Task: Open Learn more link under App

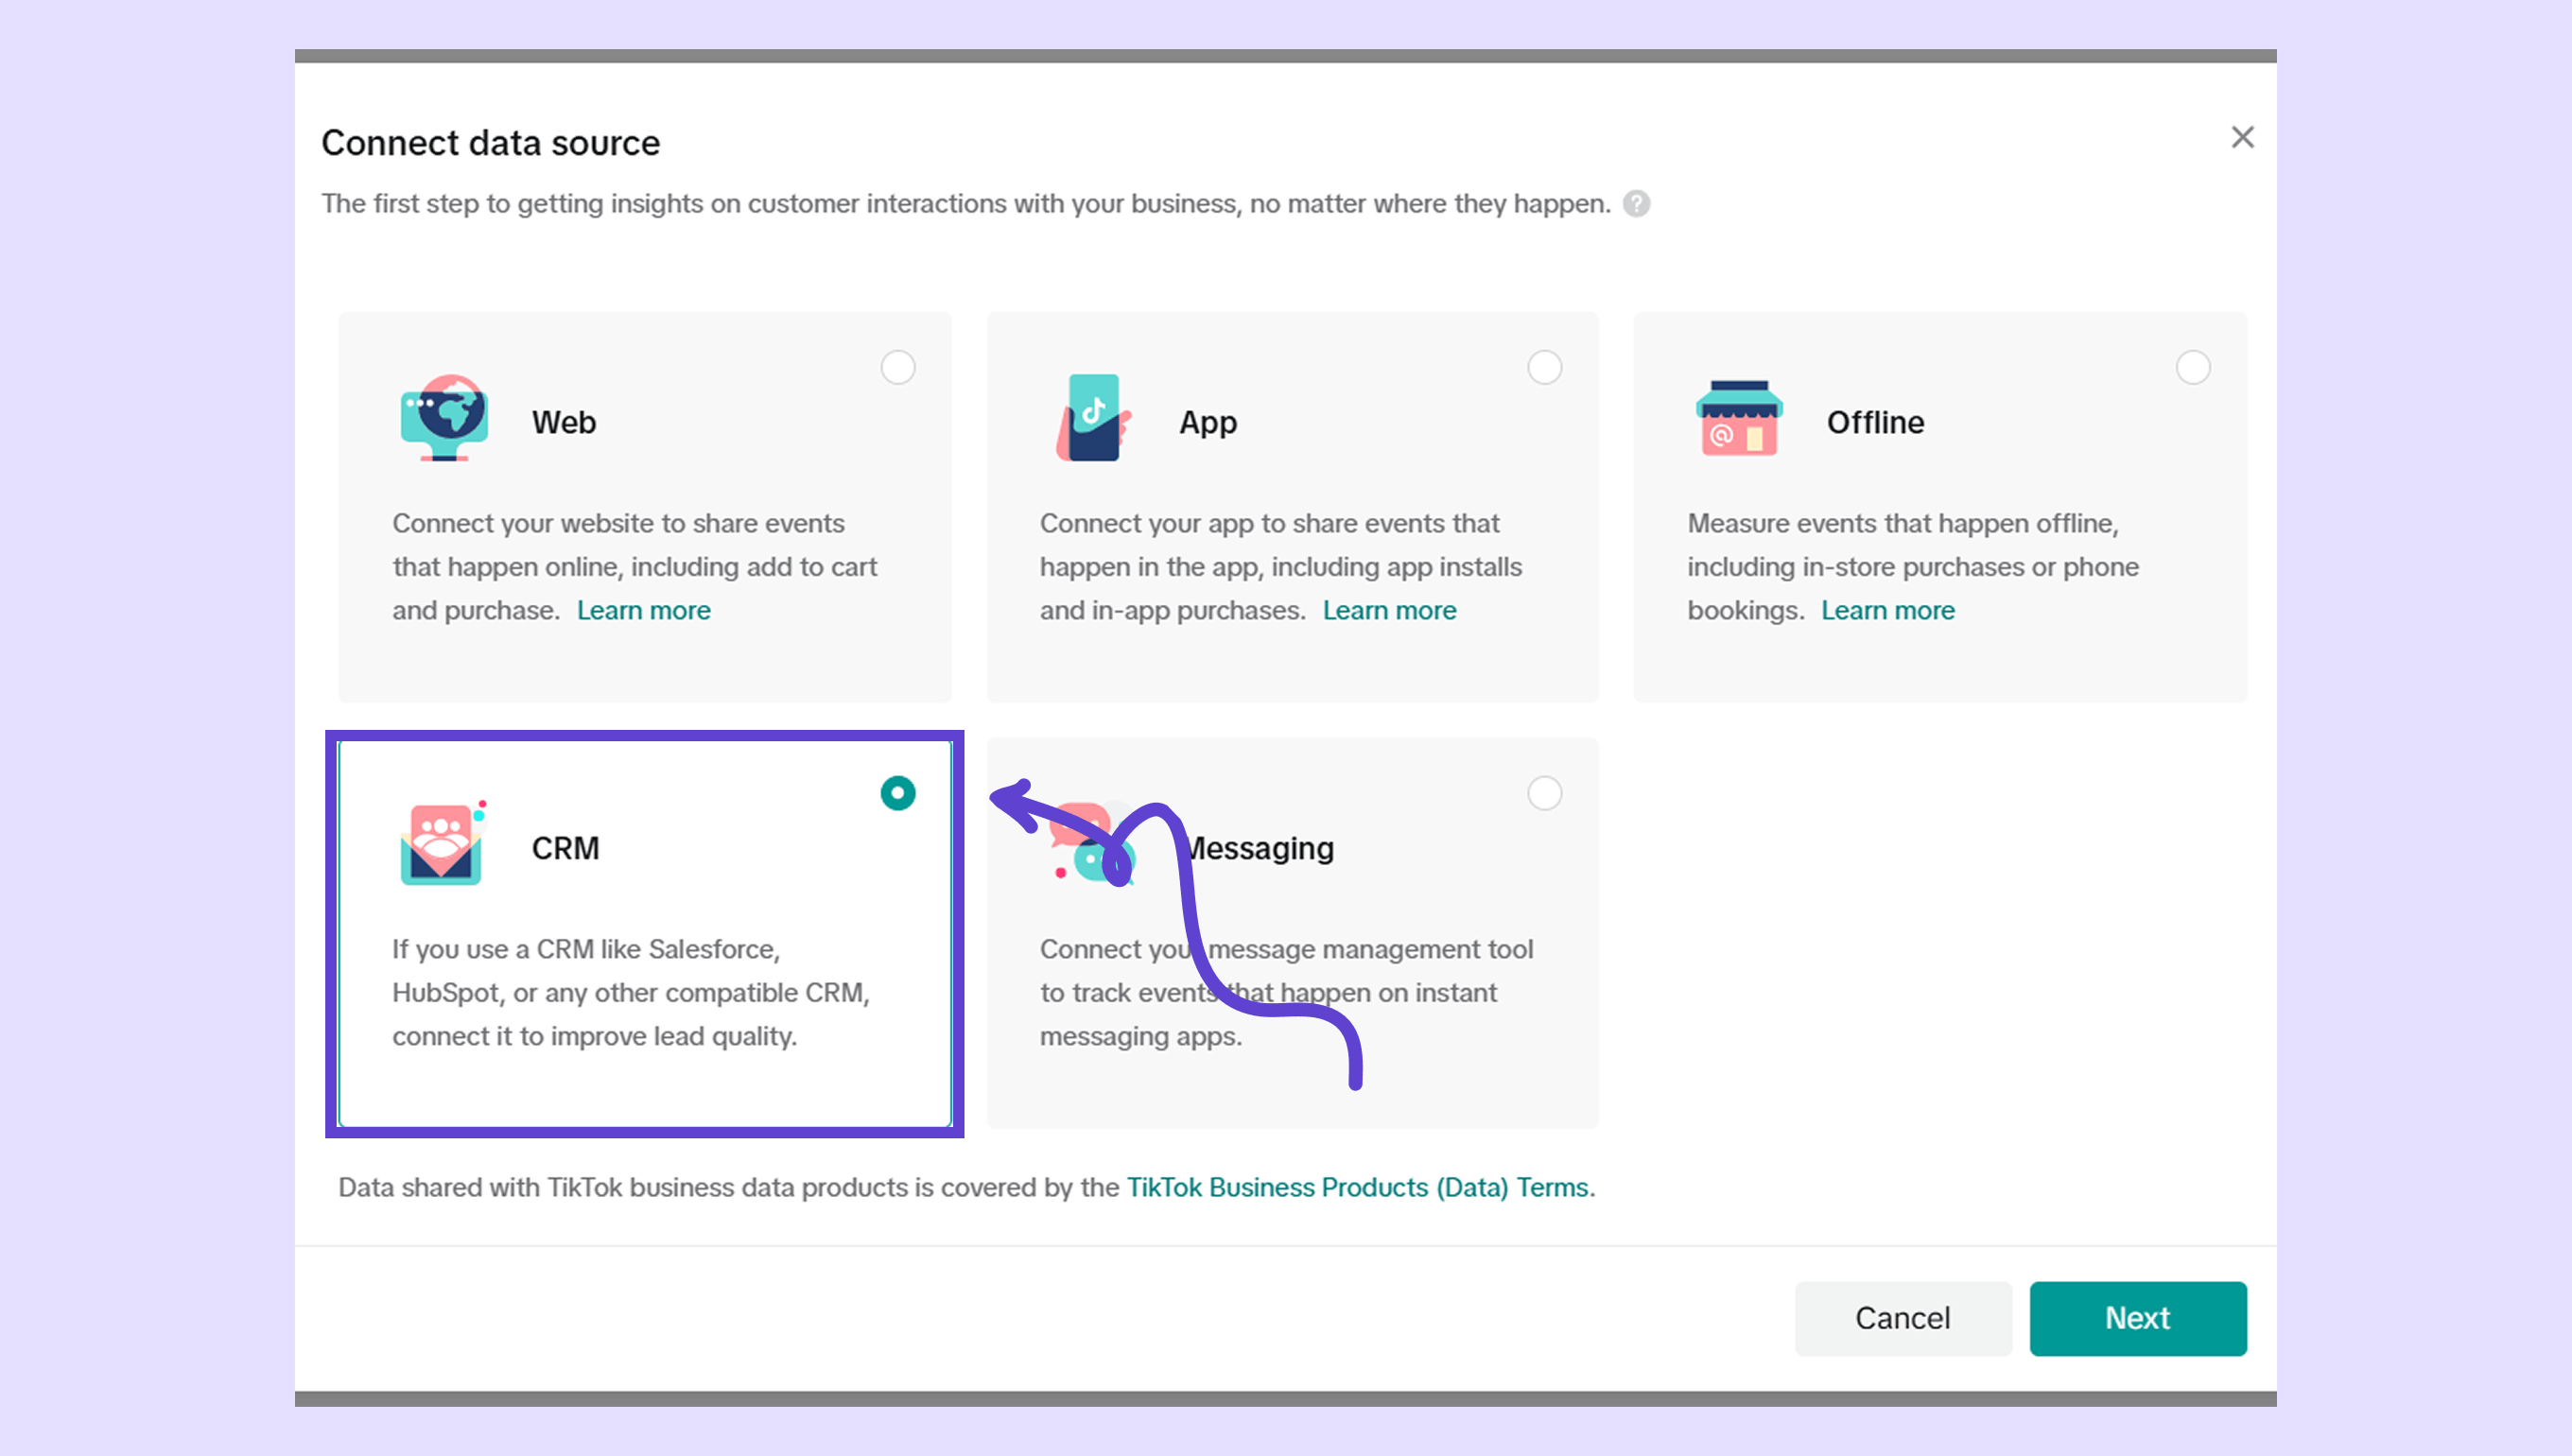Action: tap(1389, 610)
